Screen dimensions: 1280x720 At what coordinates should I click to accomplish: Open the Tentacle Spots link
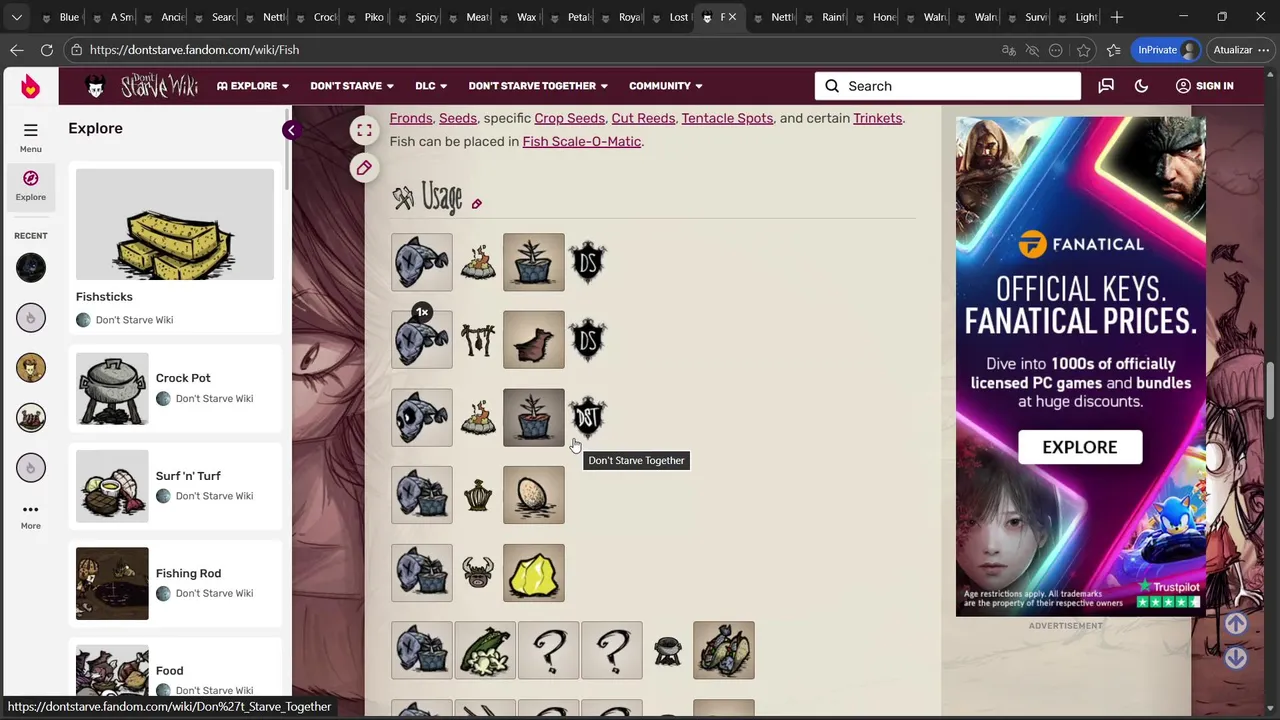pos(727,118)
